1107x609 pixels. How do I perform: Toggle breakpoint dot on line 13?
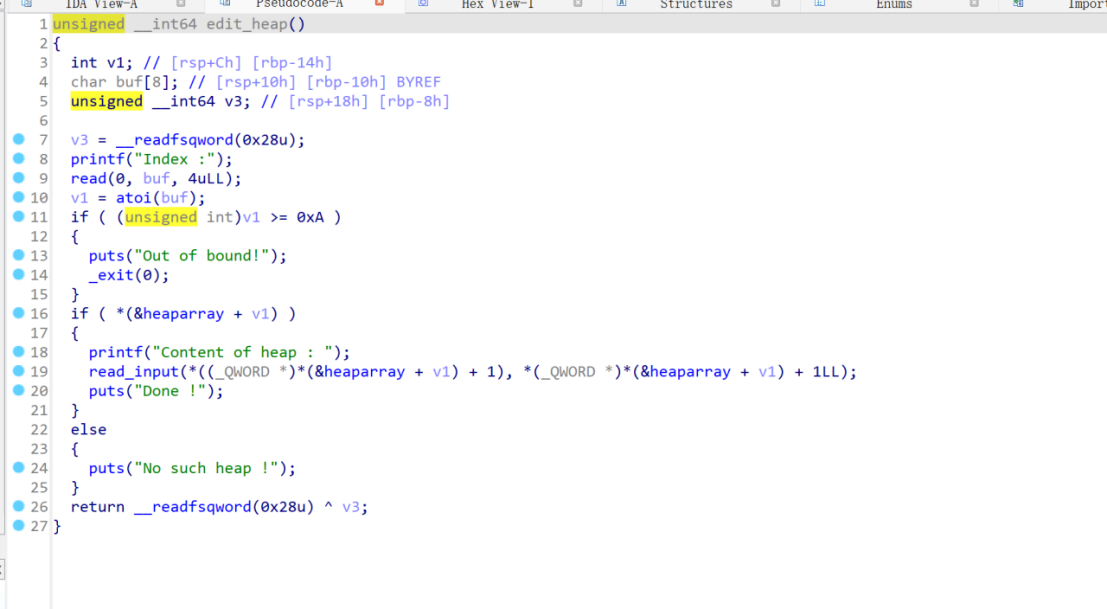(18, 255)
